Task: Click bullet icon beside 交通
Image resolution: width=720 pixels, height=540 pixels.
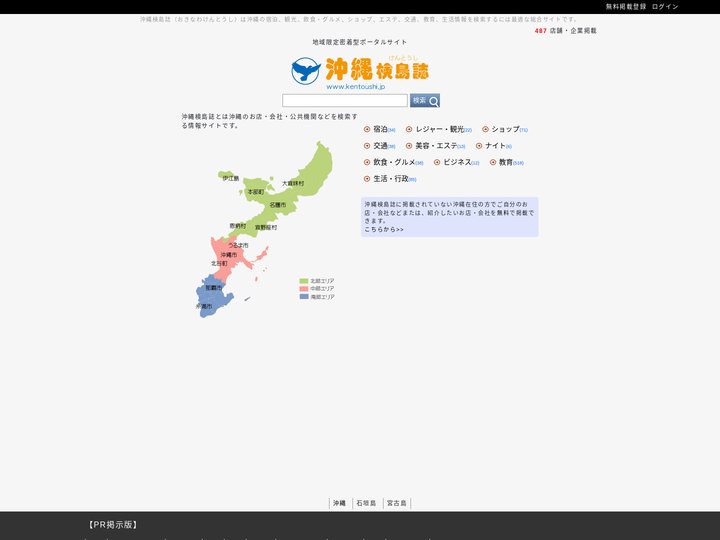Action: point(367,146)
